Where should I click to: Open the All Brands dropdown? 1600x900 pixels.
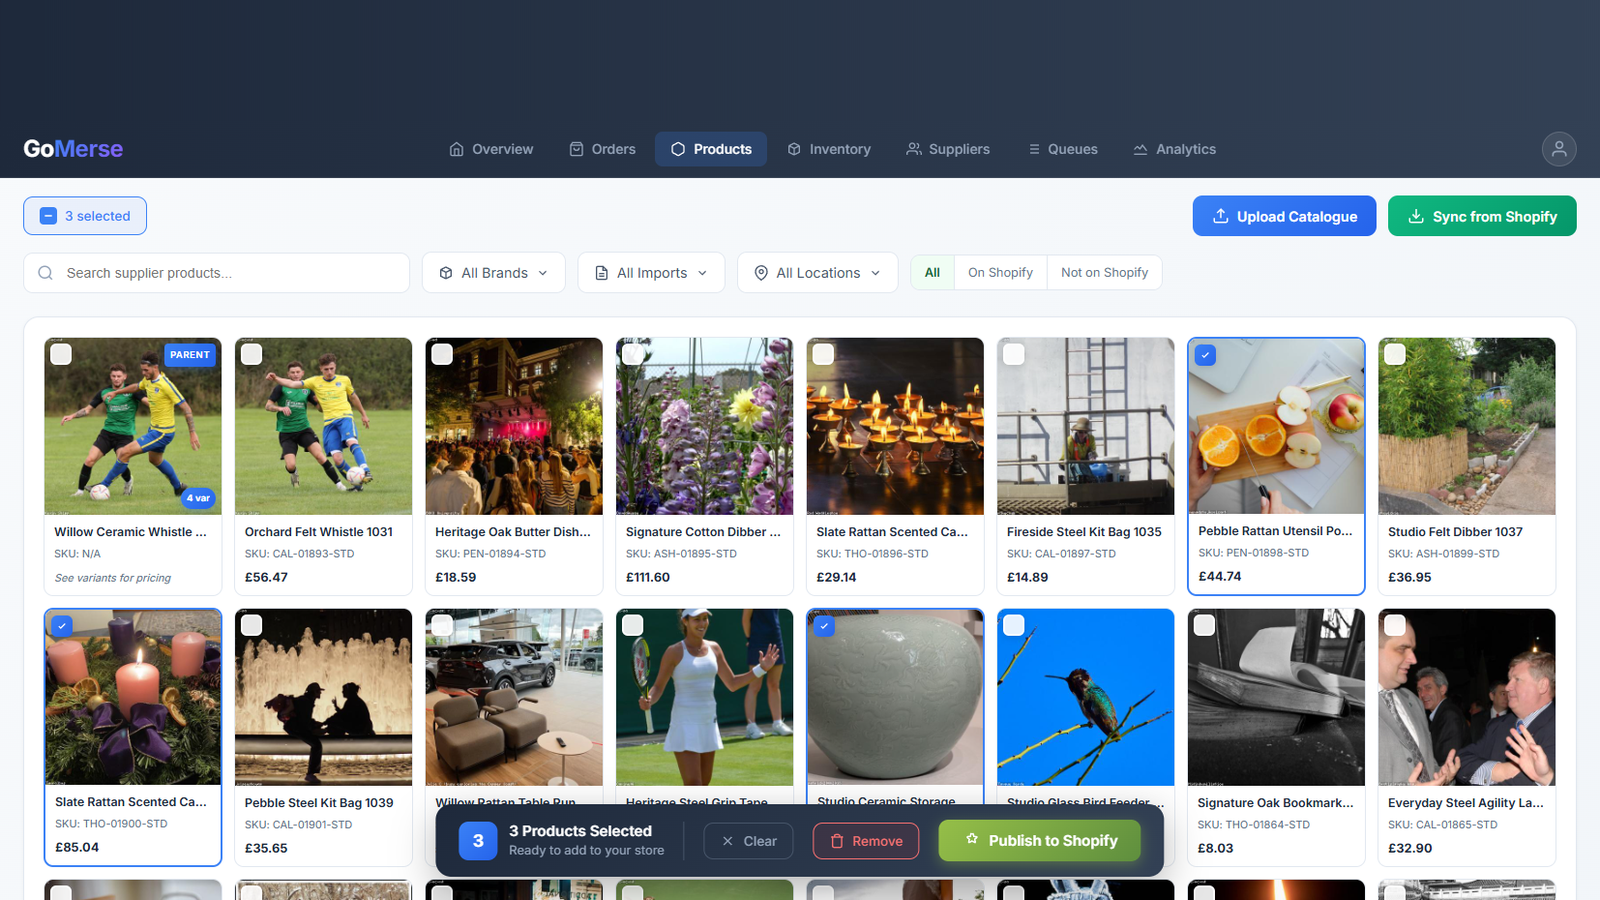coord(494,273)
